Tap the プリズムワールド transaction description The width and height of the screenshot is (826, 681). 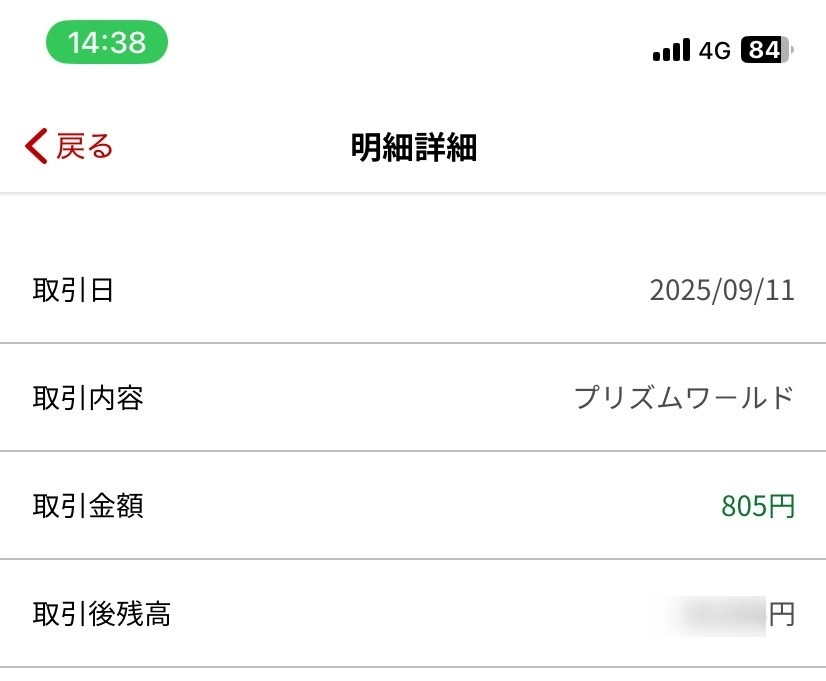(684, 398)
